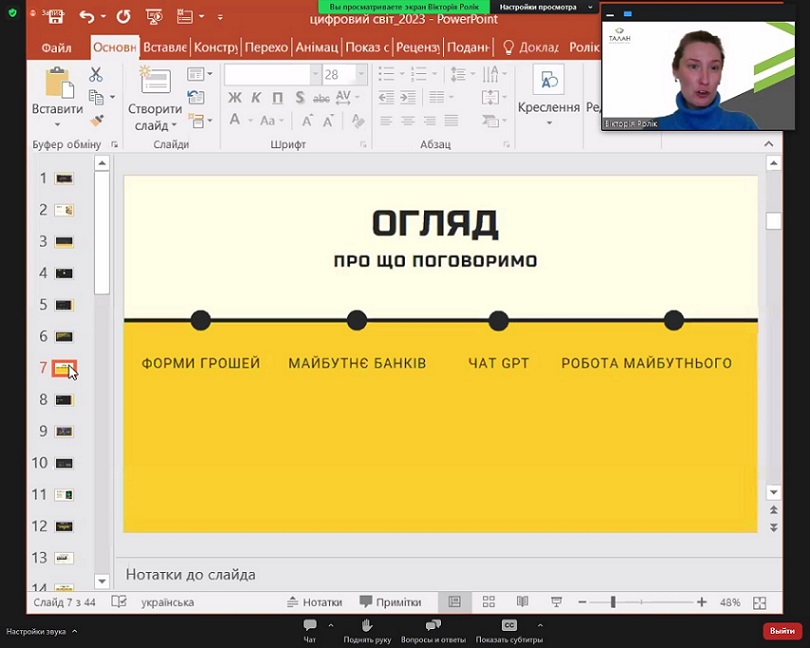This screenshot has height=648, width=810.
Task: Click the Cut scissors icon
Action: (x=96, y=74)
